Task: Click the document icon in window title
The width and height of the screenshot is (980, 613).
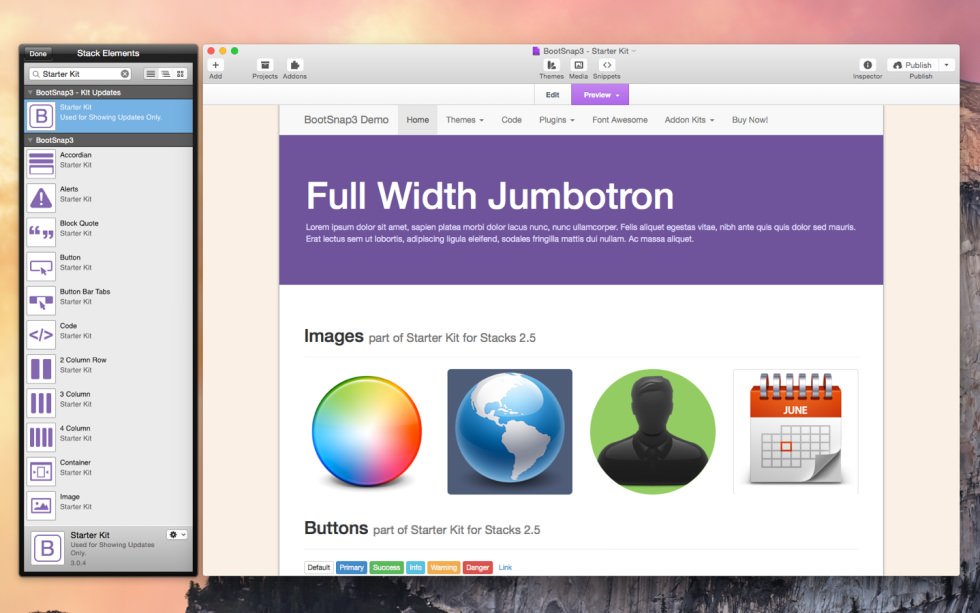Action: [536, 51]
